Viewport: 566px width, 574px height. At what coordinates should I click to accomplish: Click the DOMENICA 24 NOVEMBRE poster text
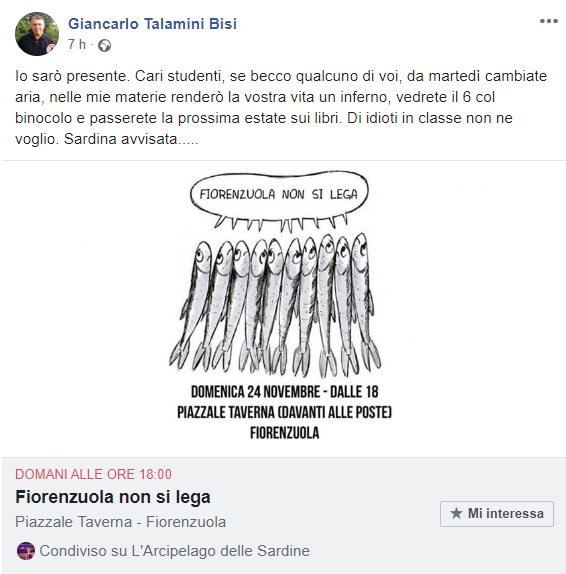coord(284,392)
